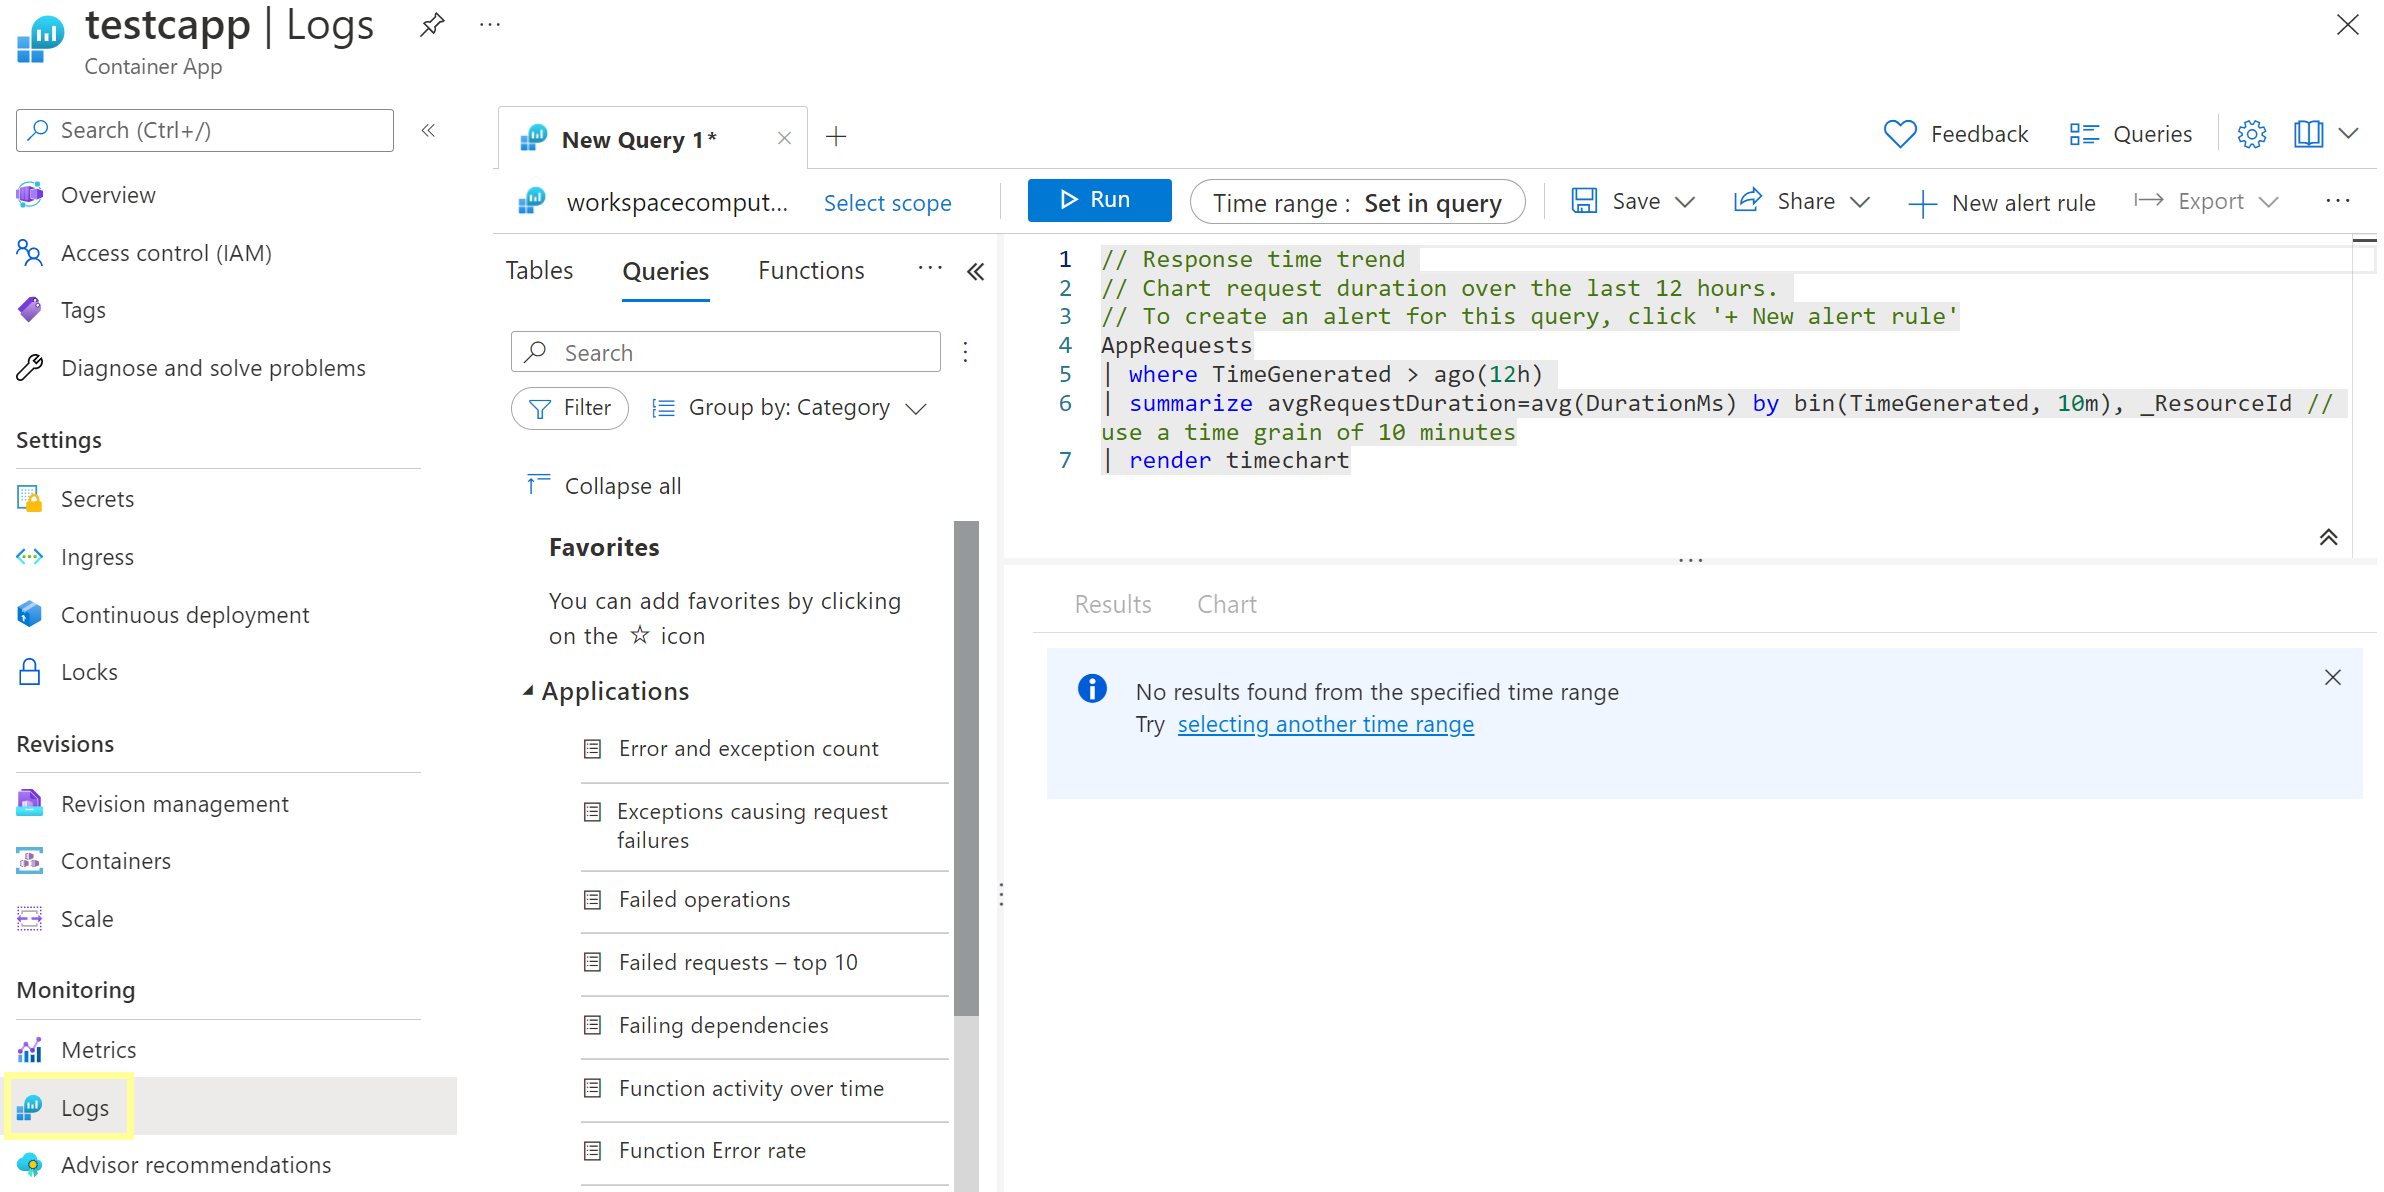Switch to the Tables tab
The image size is (2384, 1192).
click(x=539, y=270)
